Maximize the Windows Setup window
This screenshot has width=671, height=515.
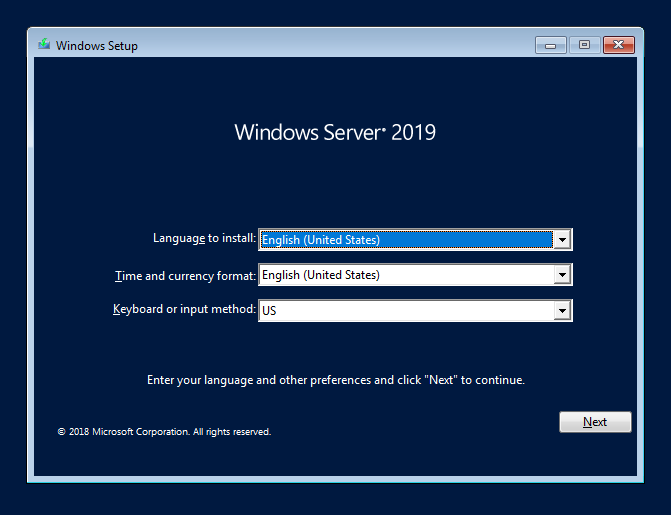(x=584, y=45)
